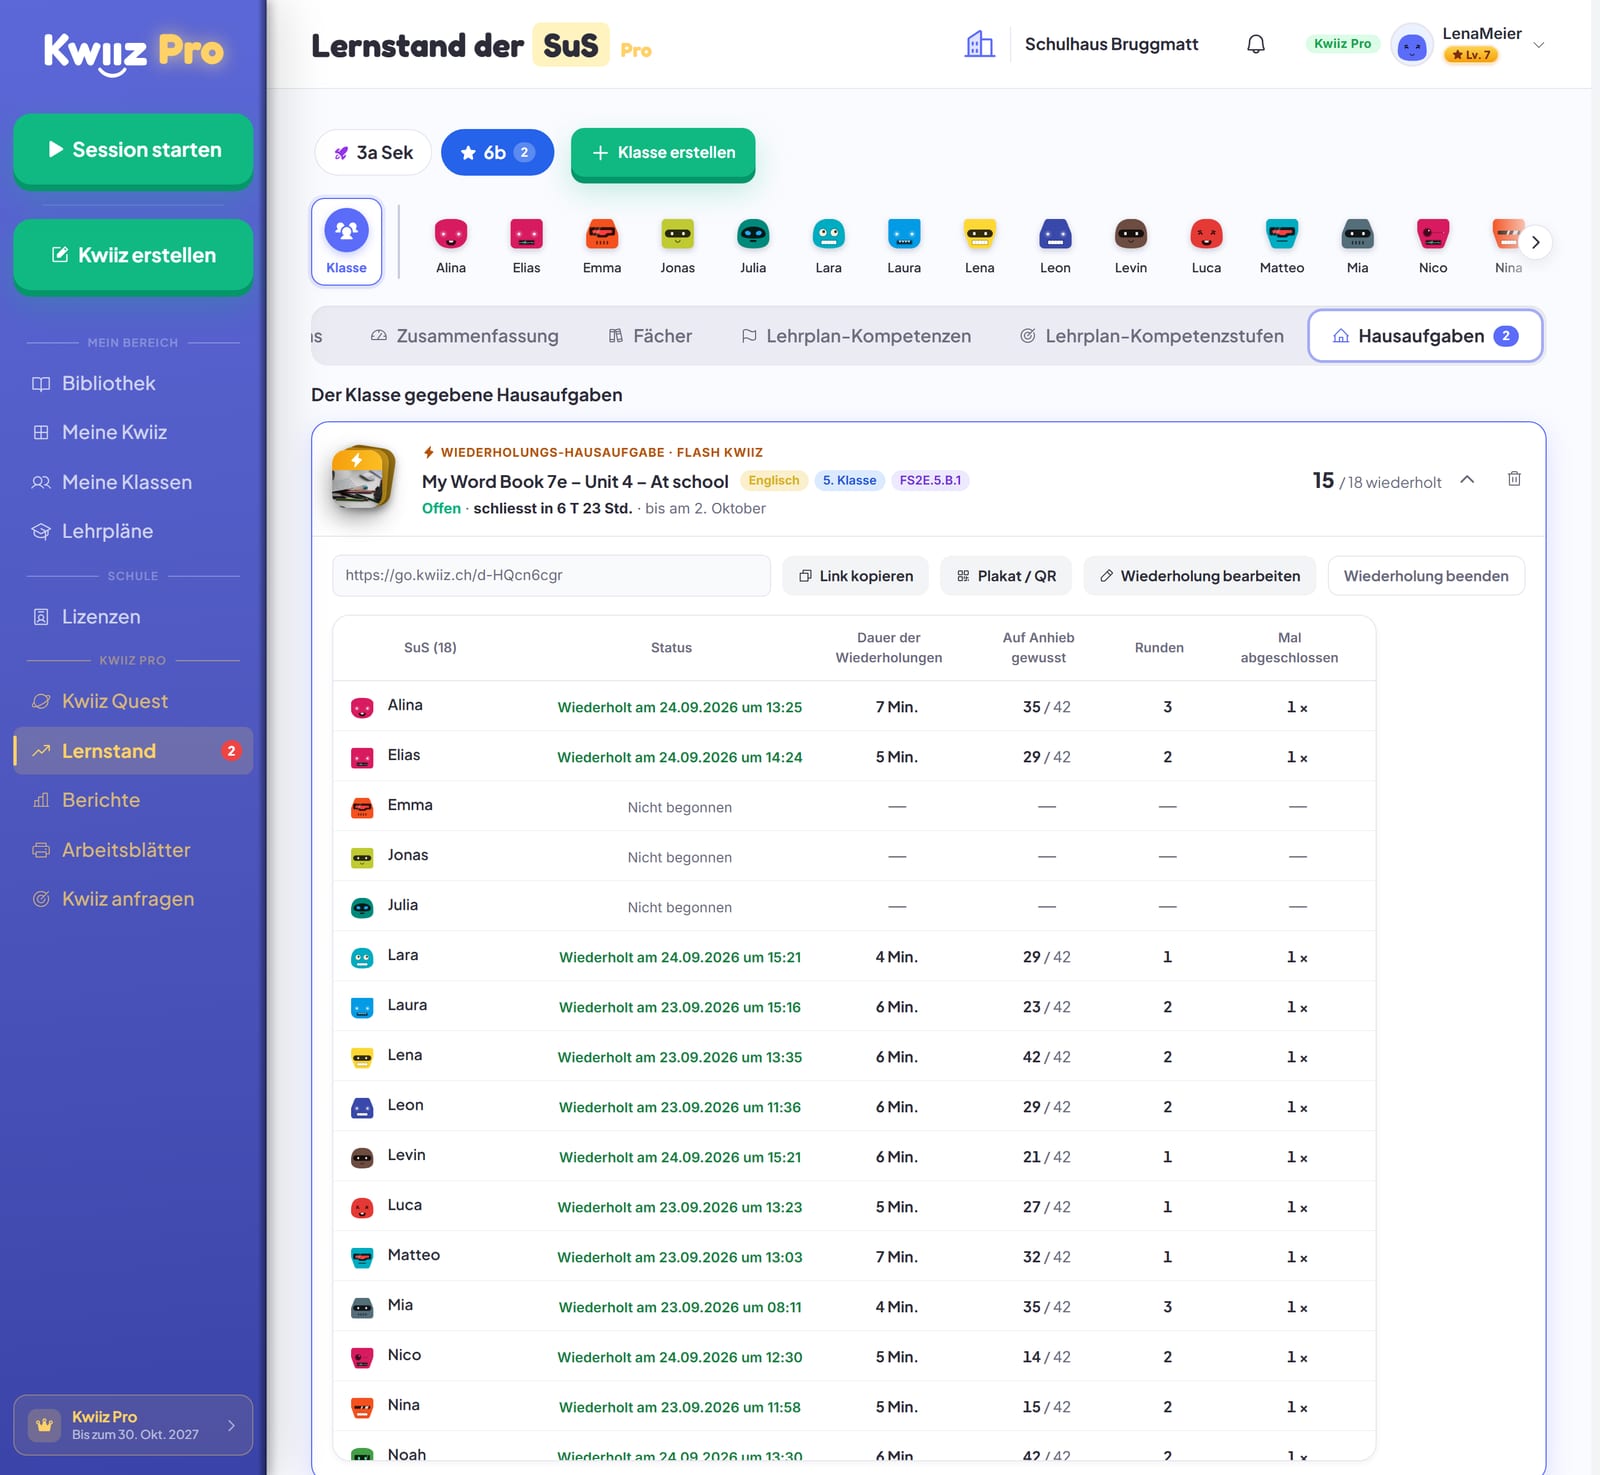The height and width of the screenshot is (1475, 1600).
Task: Switch to Zusammenfassung tab
Action: (x=464, y=336)
